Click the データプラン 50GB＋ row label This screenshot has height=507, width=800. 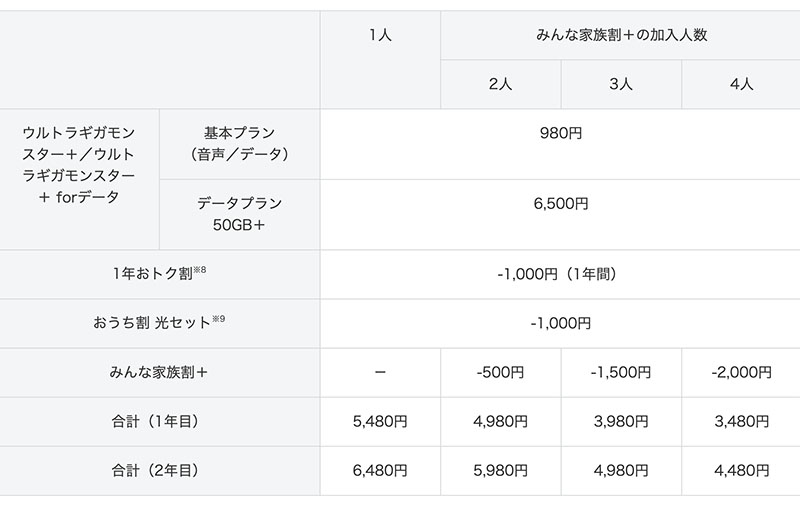pyautogui.click(x=239, y=214)
